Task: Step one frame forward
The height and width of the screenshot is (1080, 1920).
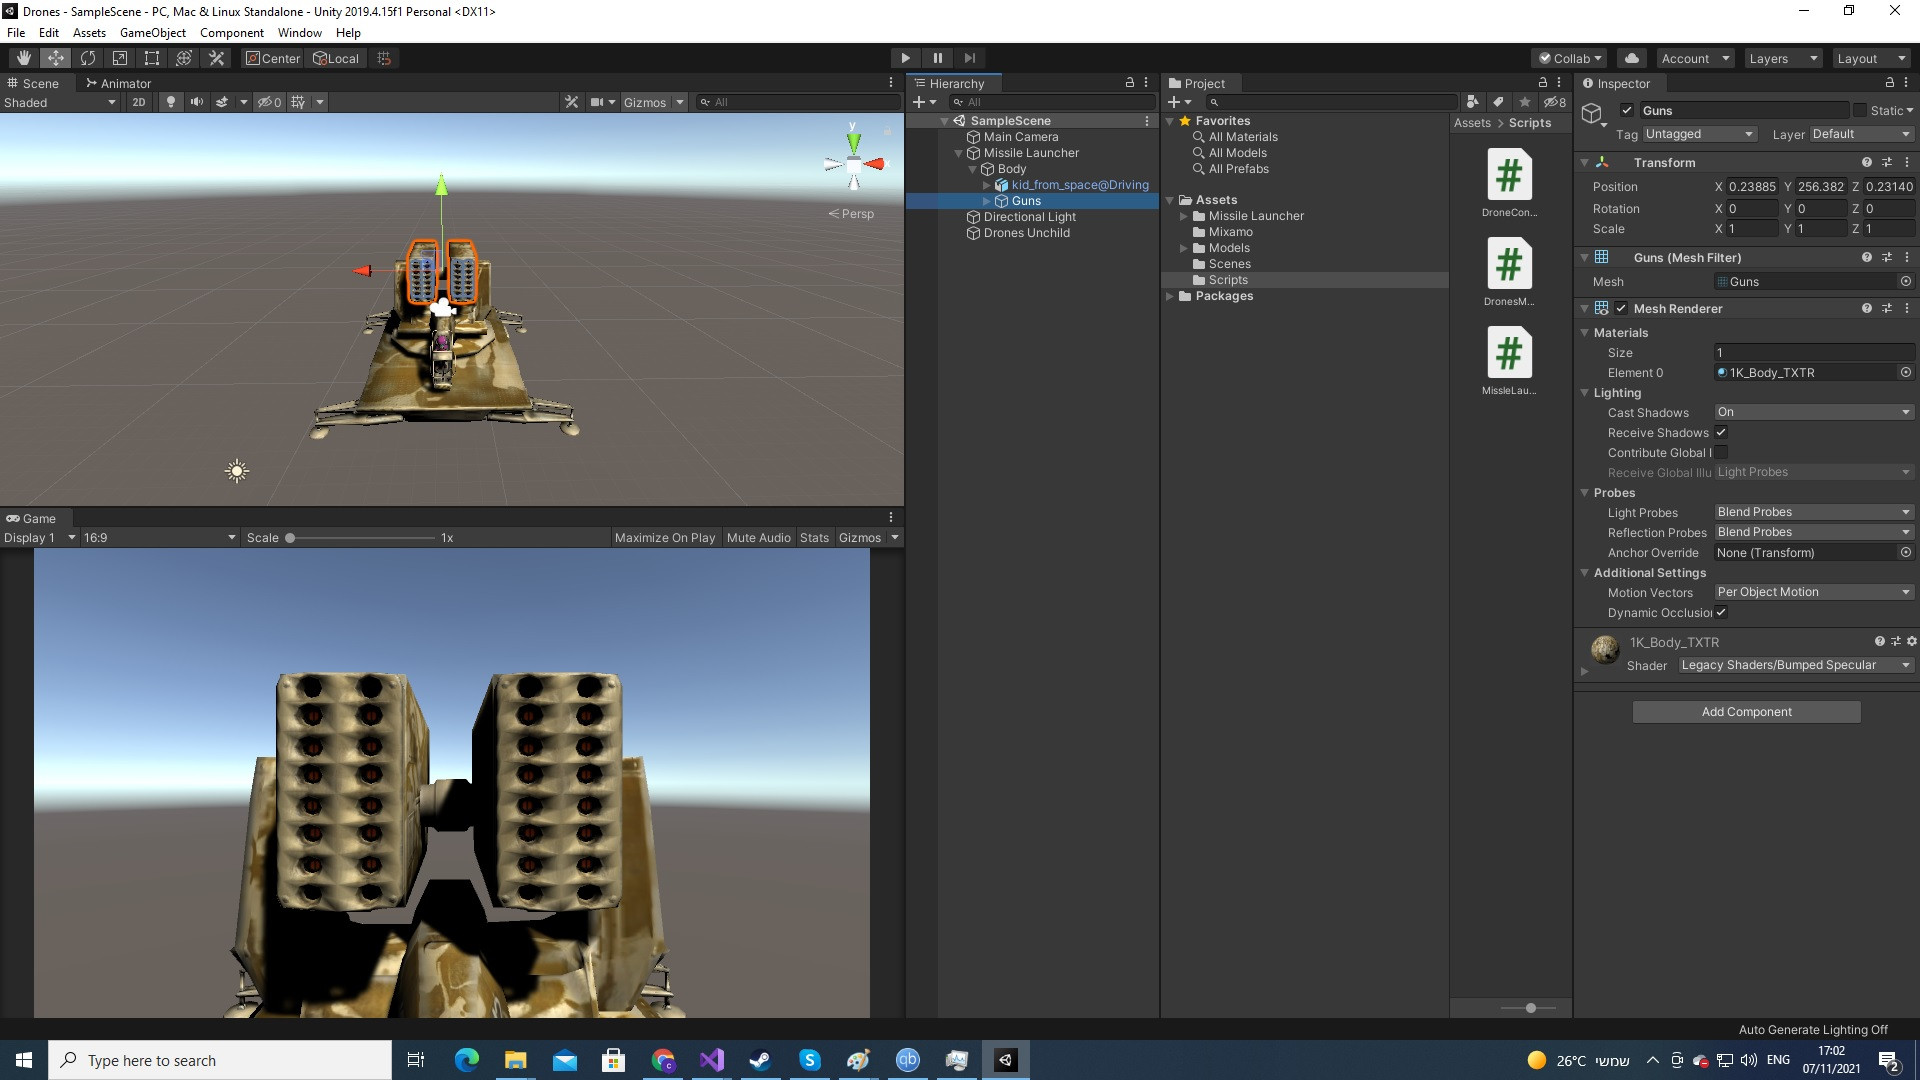Action: click(x=969, y=58)
